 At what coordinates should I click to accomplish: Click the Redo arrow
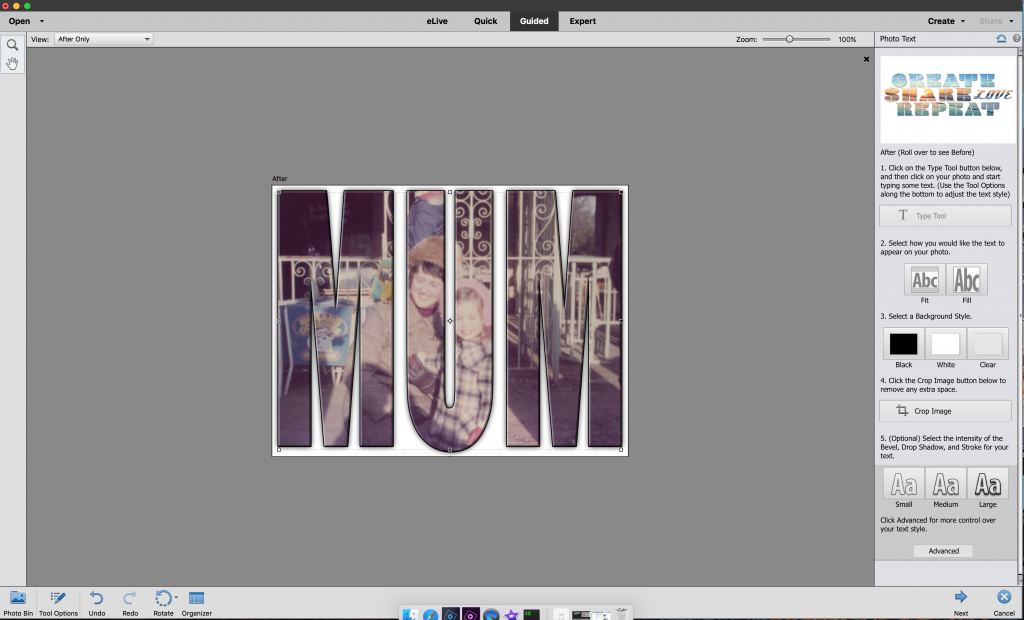tap(130, 603)
